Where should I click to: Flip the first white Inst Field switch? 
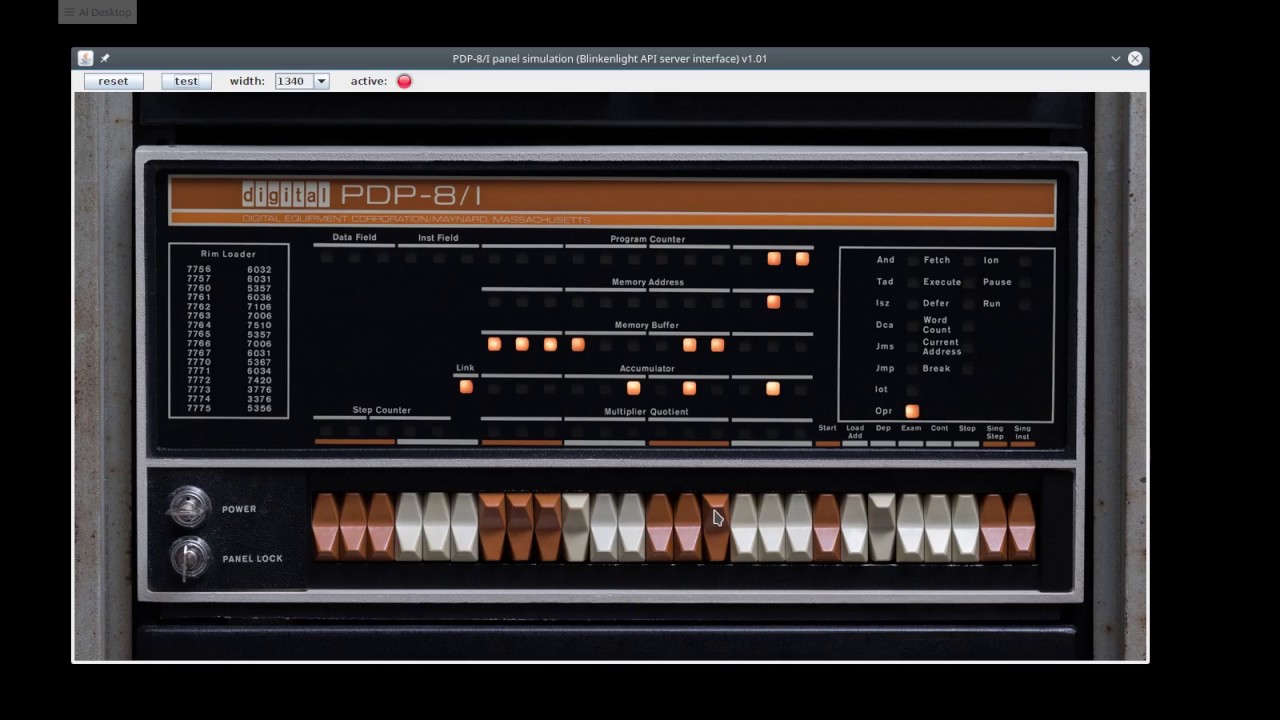[x=409, y=526]
